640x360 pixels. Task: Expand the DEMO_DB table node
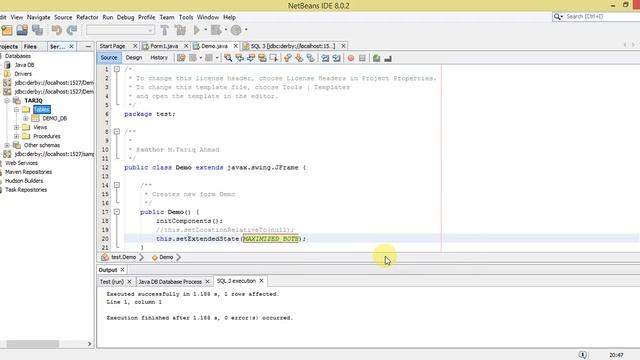[x=25, y=118]
